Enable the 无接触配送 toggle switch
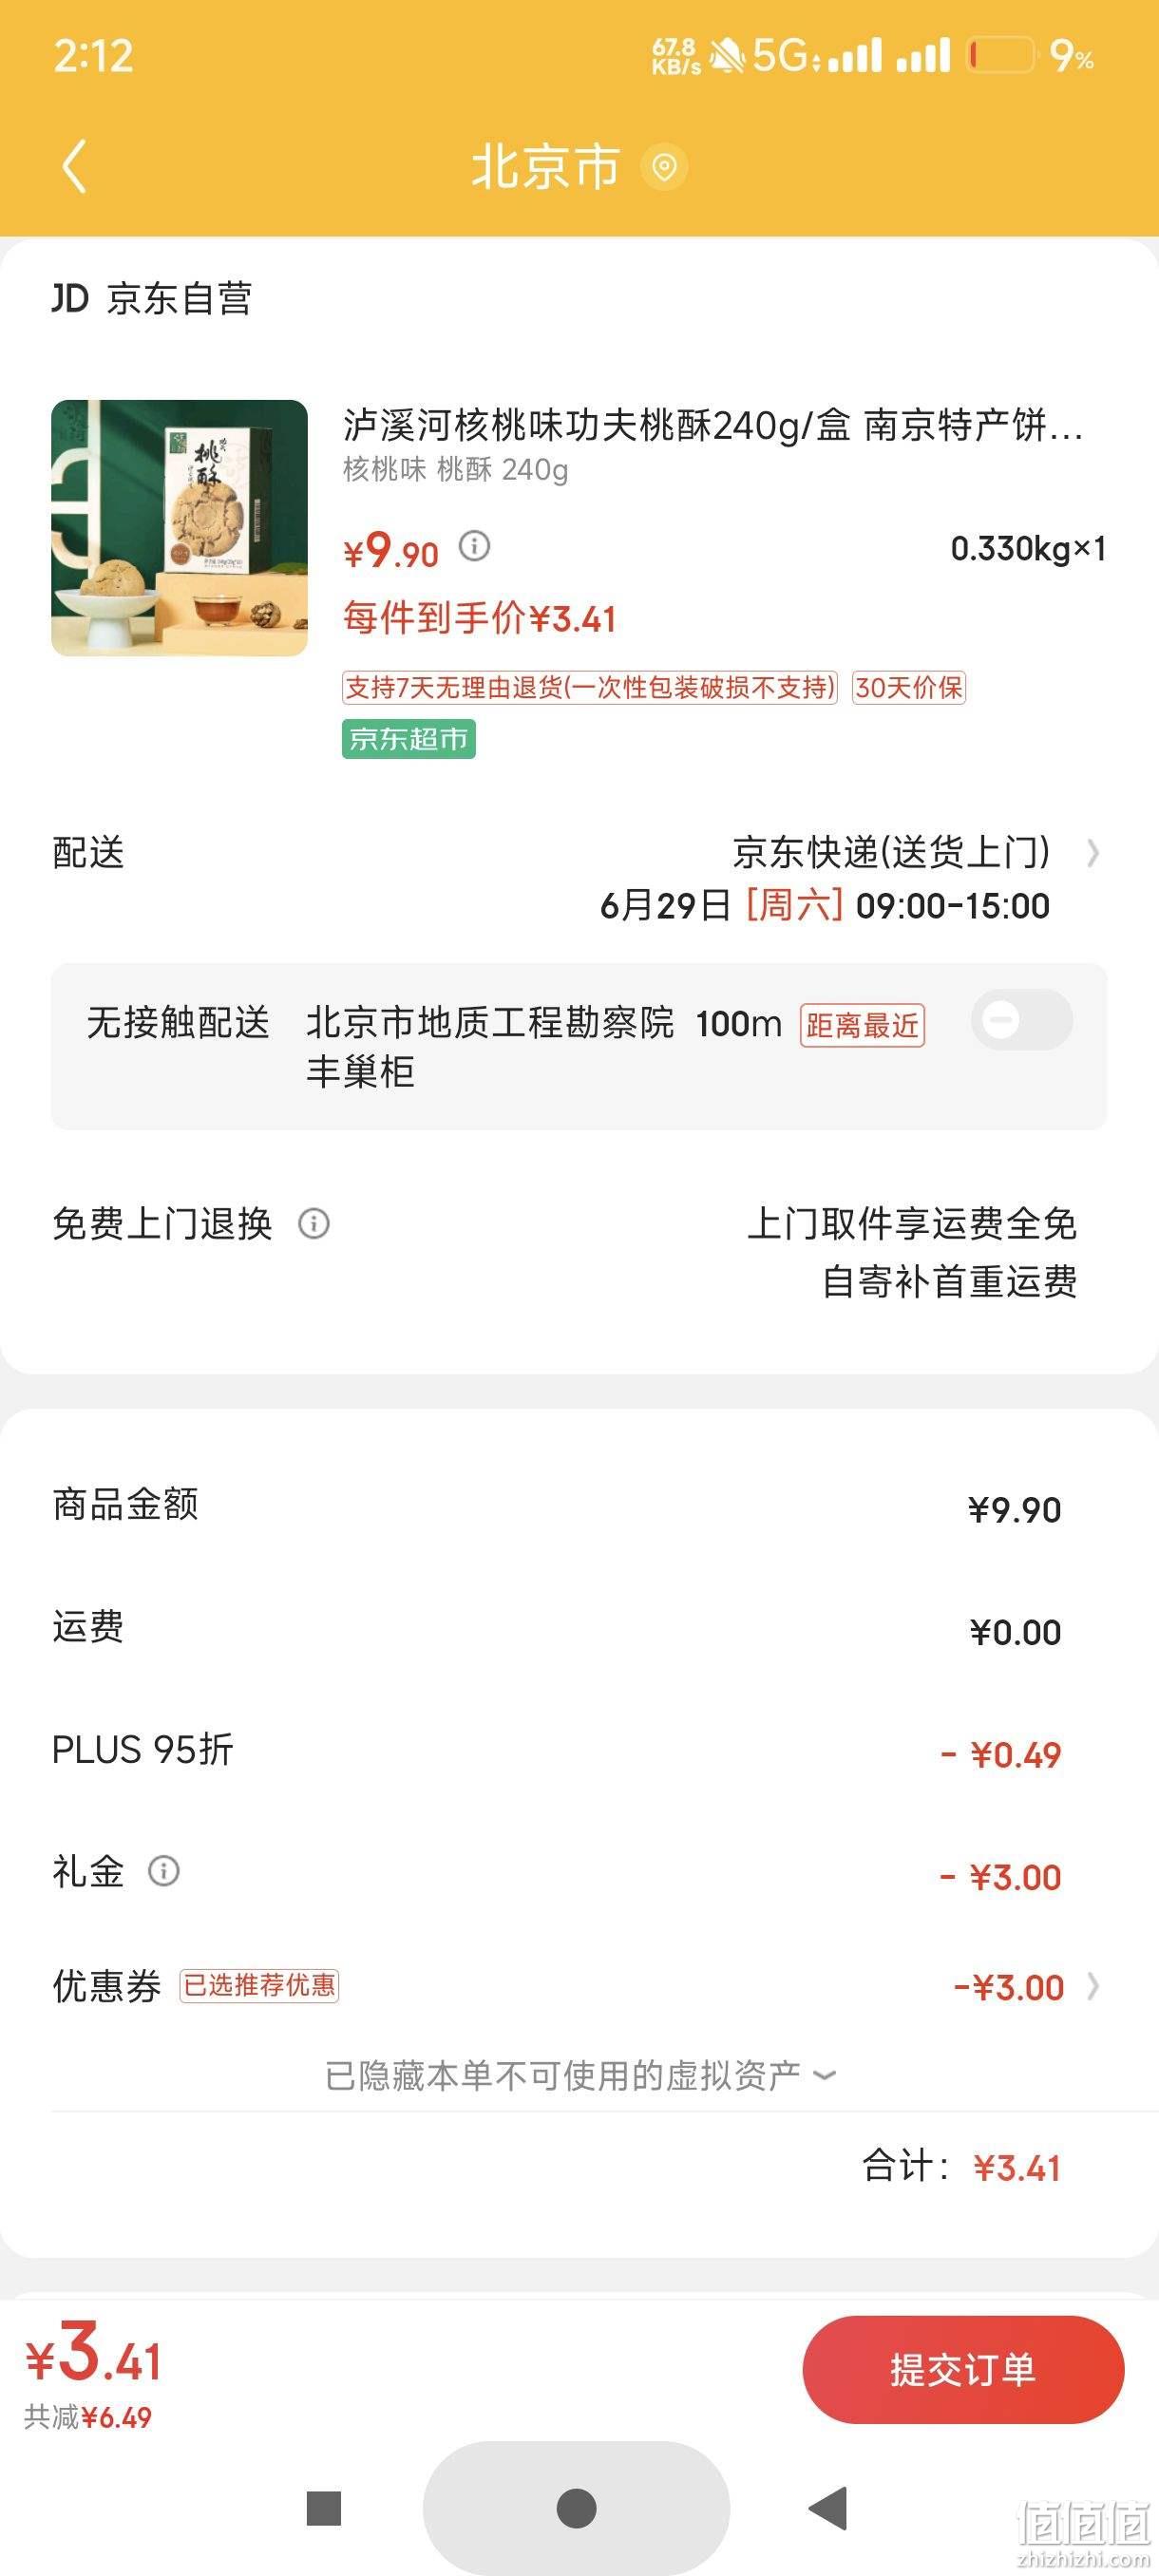 point(1021,1020)
